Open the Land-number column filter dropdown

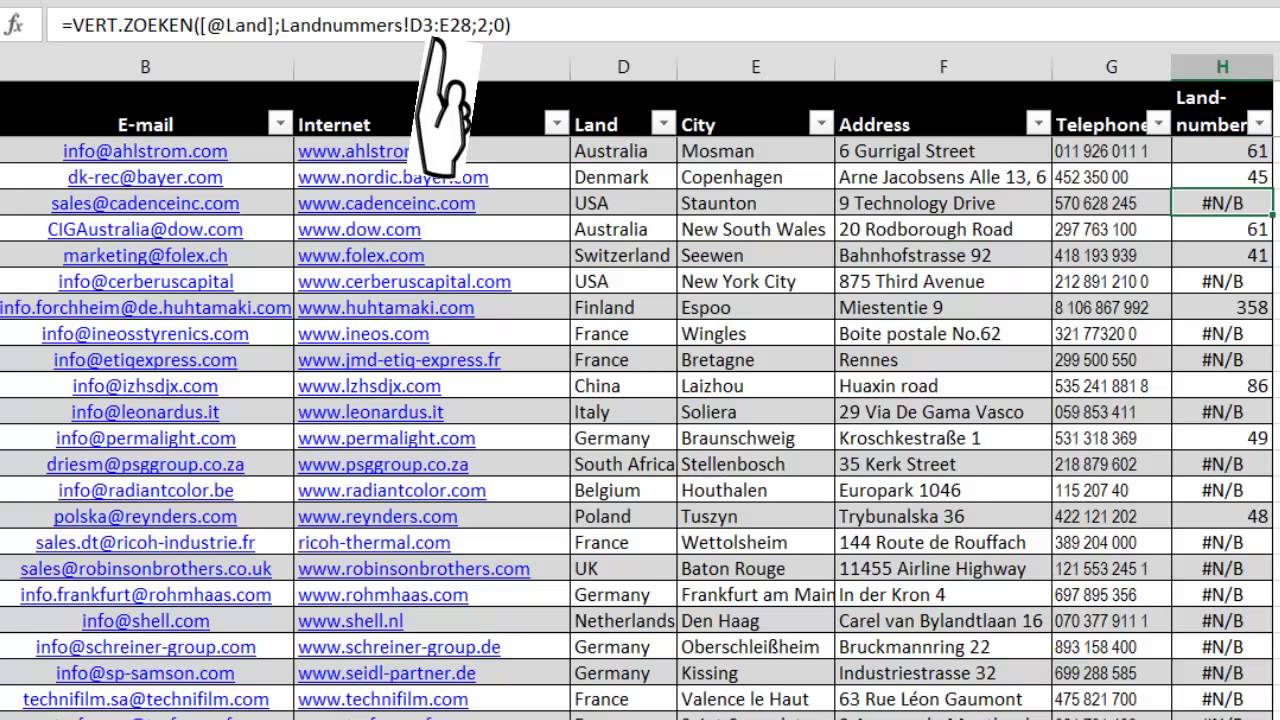[x=1260, y=123]
